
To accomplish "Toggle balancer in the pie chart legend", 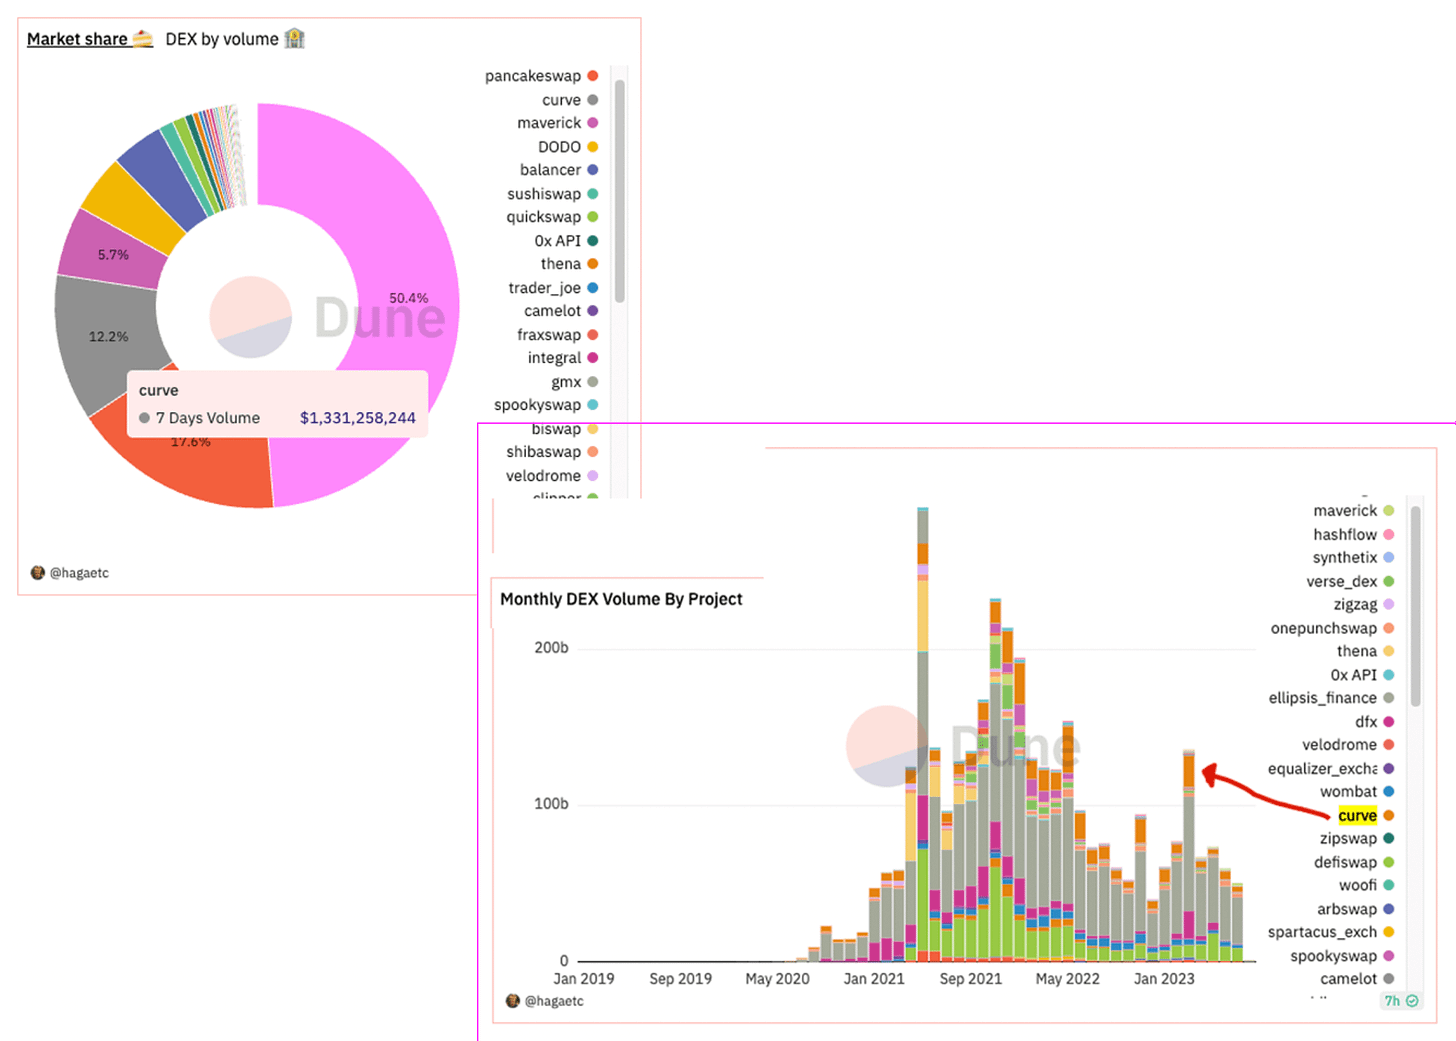I will [x=559, y=170].
